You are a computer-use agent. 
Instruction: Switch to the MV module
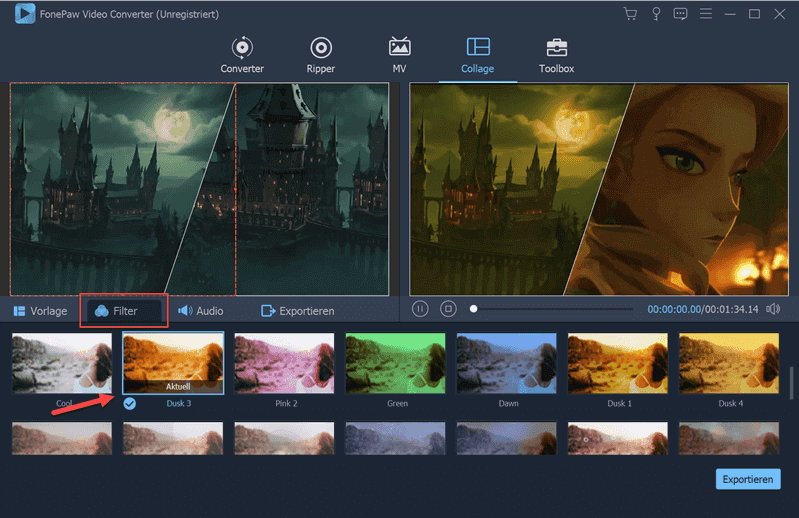click(x=399, y=55)
